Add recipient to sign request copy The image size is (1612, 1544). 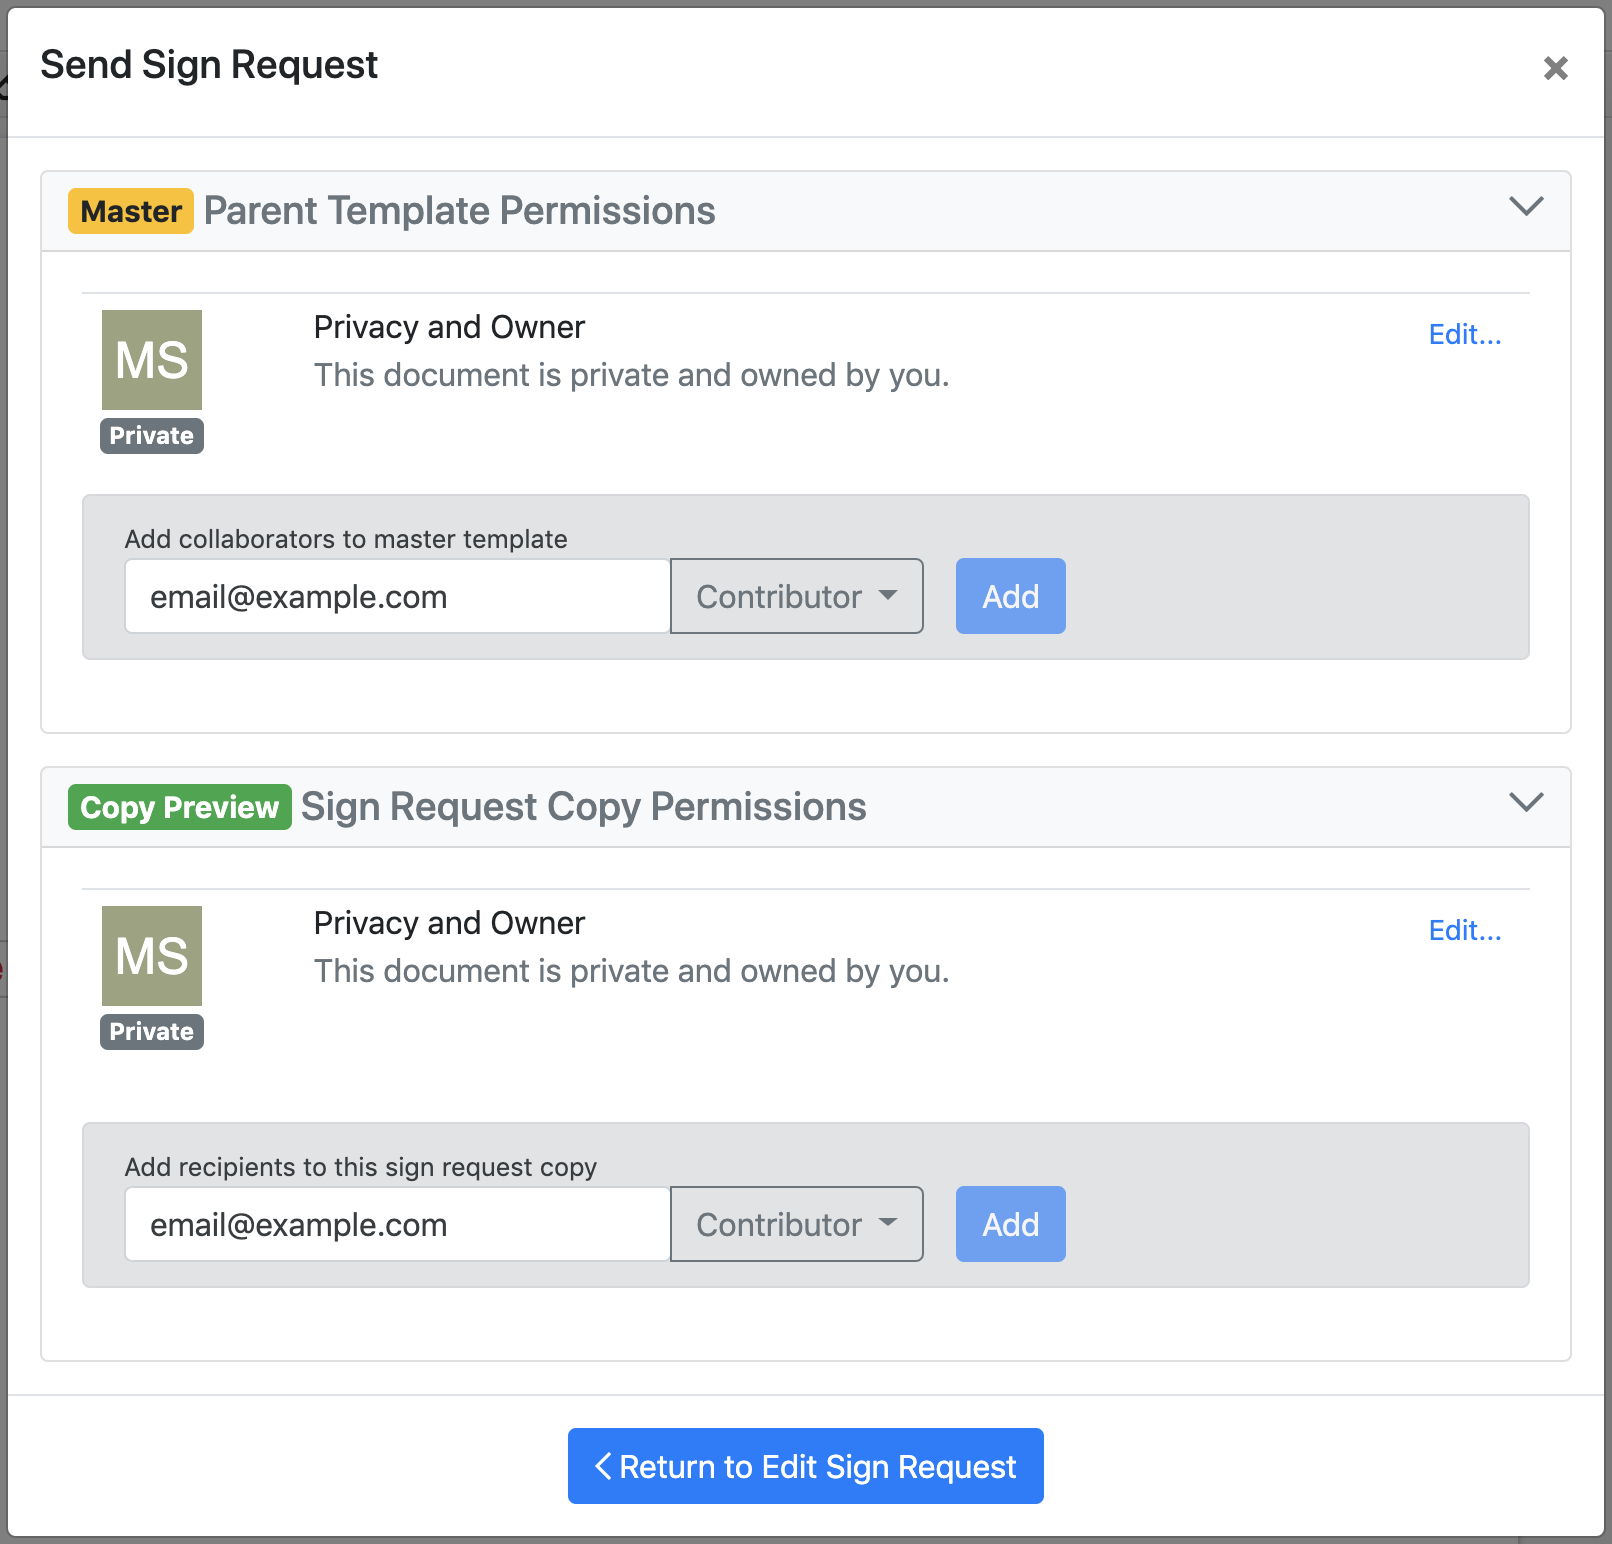(x=1010, y=1225)
